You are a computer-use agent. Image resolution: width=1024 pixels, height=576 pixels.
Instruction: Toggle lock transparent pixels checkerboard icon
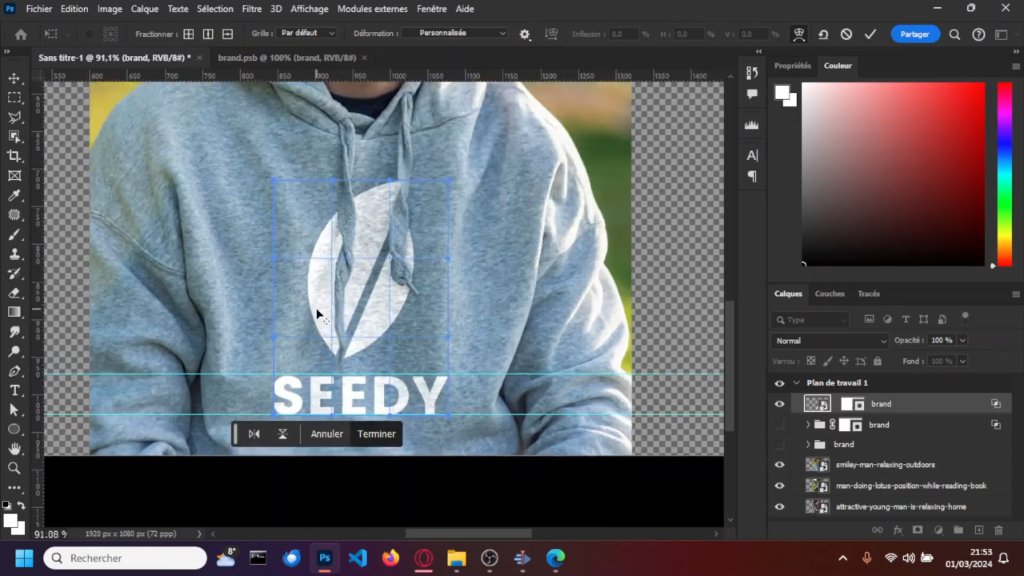point(811,361)
